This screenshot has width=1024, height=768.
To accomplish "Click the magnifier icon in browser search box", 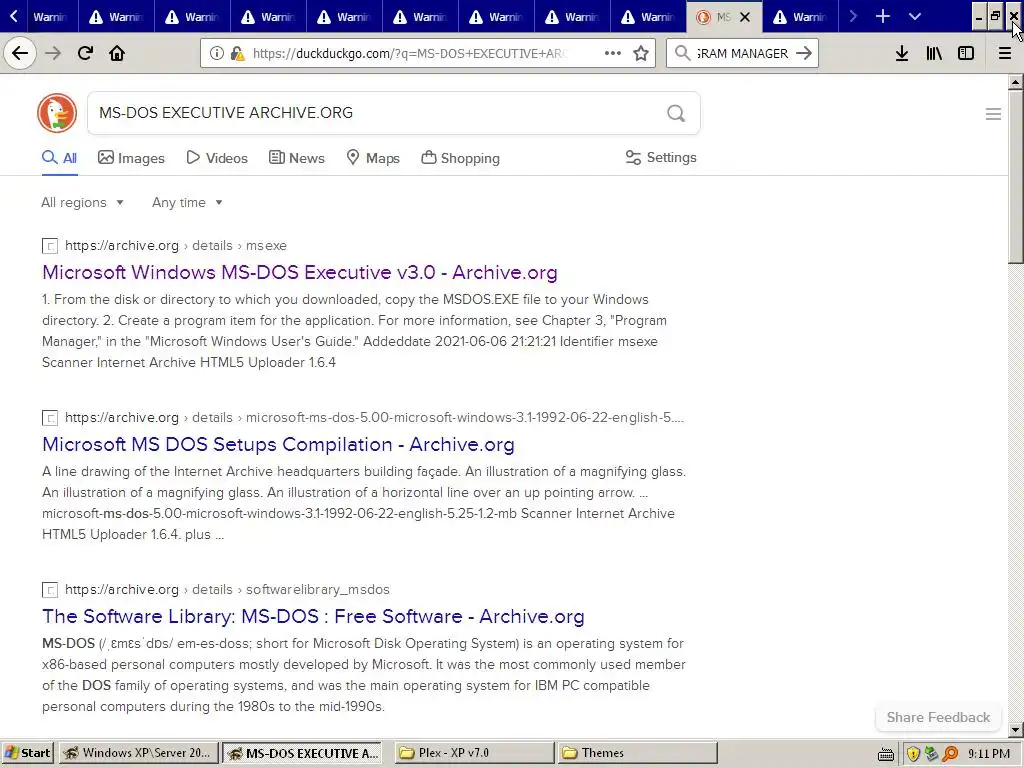I will click(682, 53).
